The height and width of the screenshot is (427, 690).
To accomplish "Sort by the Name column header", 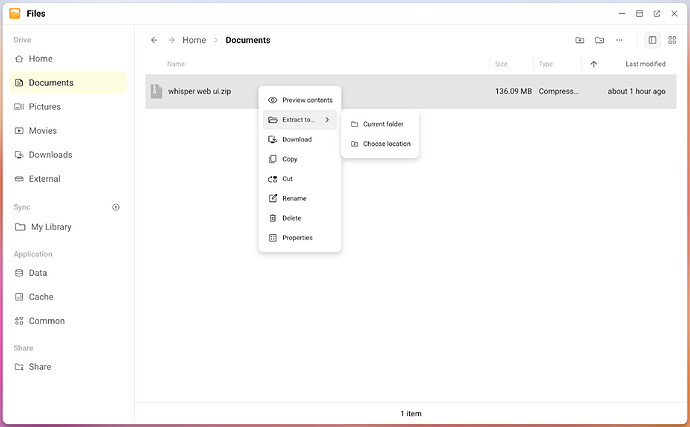I will 176,64.
